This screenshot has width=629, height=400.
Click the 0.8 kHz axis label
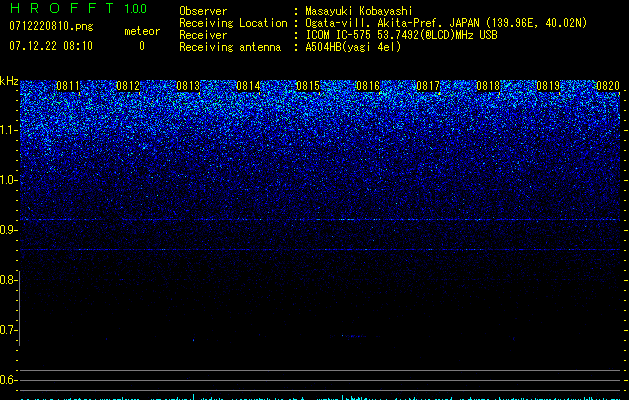click(9, 280)
